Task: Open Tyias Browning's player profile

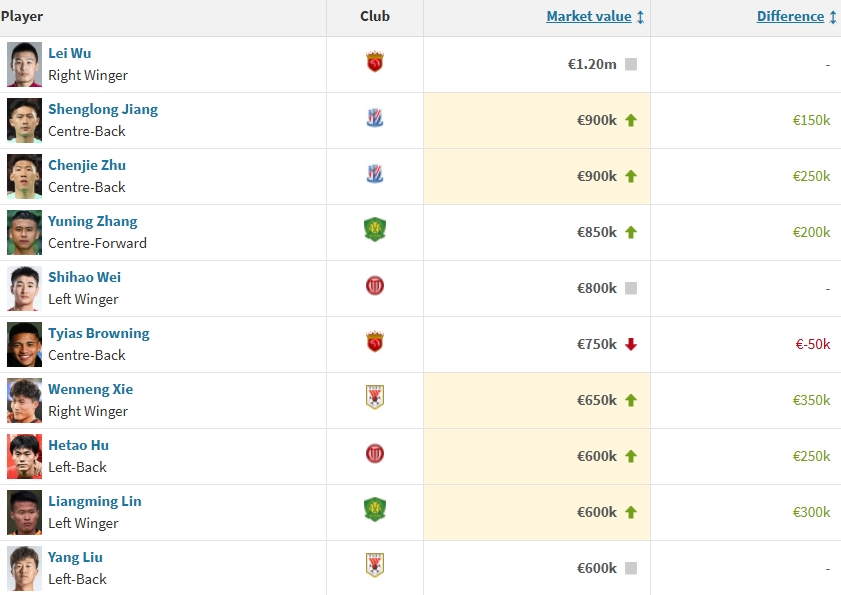Action: [x=98, y=333]
